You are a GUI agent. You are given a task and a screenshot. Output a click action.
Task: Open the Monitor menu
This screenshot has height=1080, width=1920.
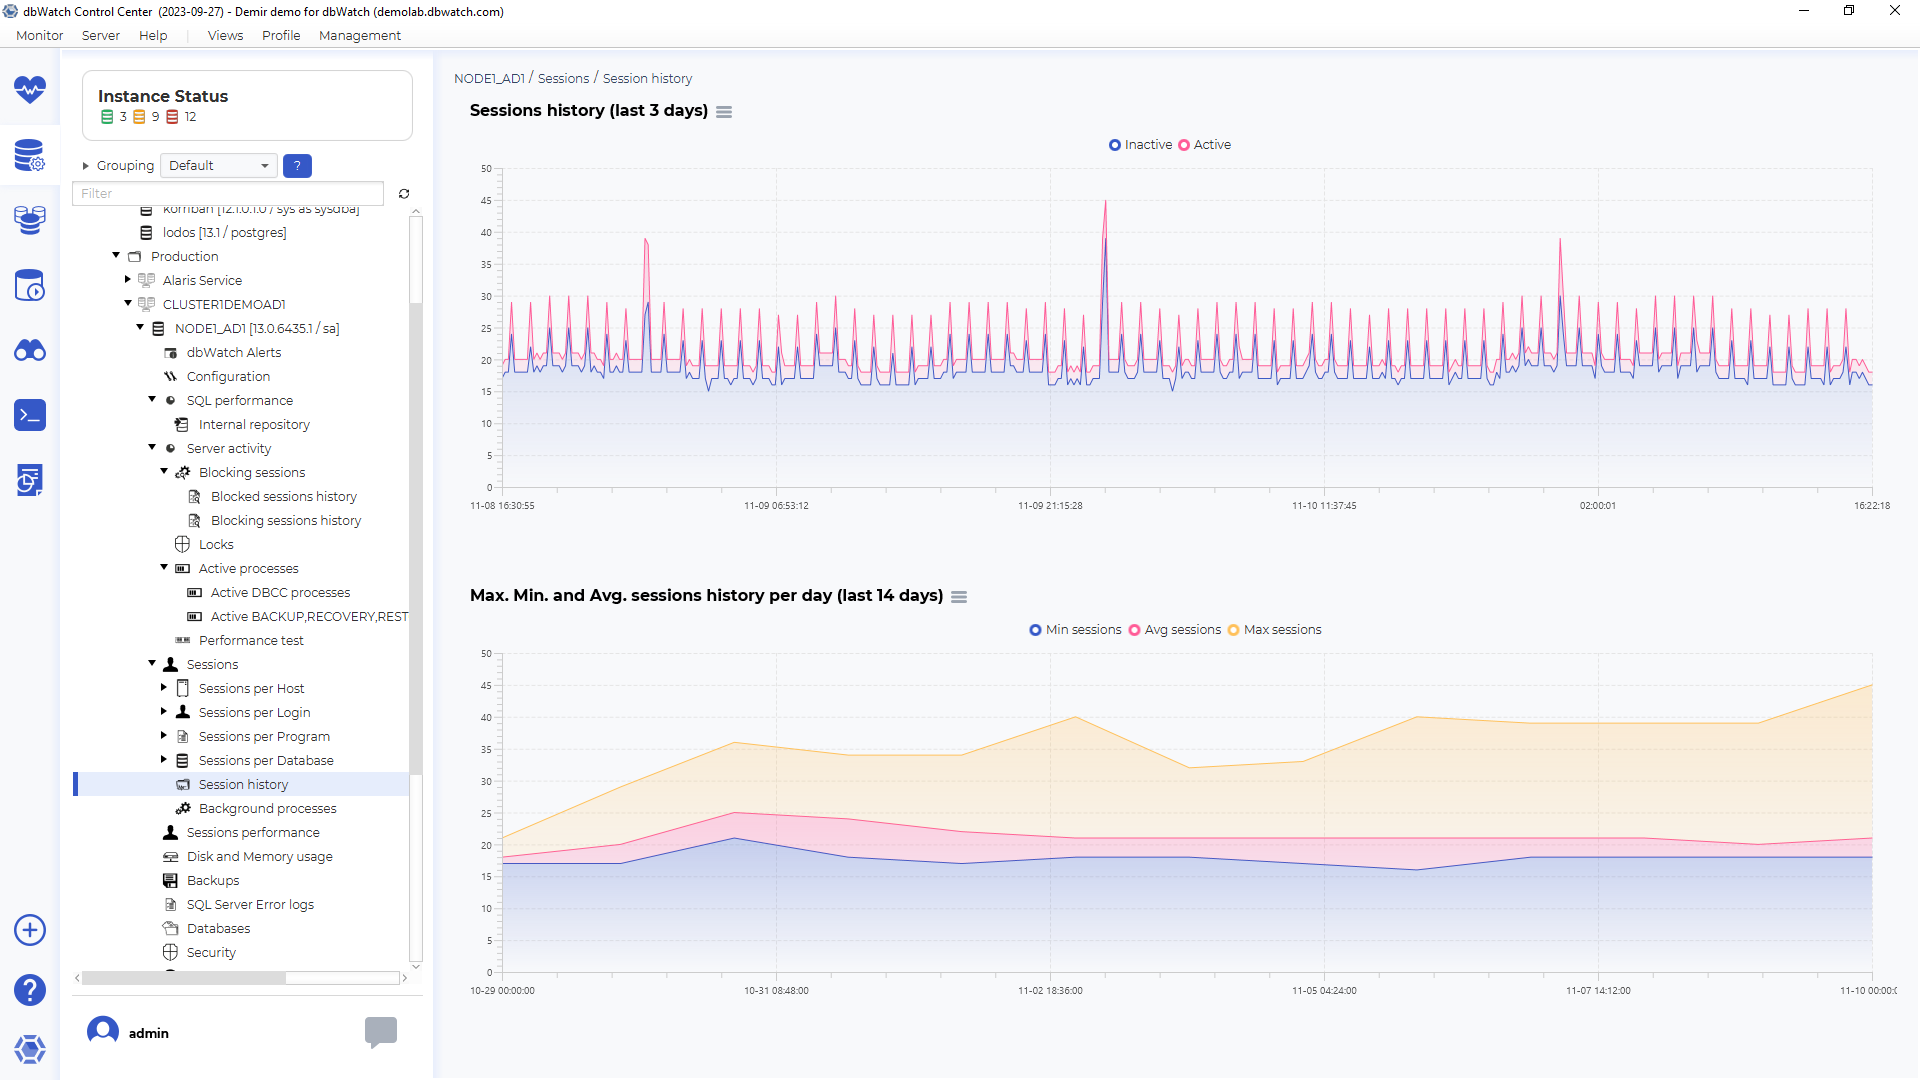[x=40, y=35]
